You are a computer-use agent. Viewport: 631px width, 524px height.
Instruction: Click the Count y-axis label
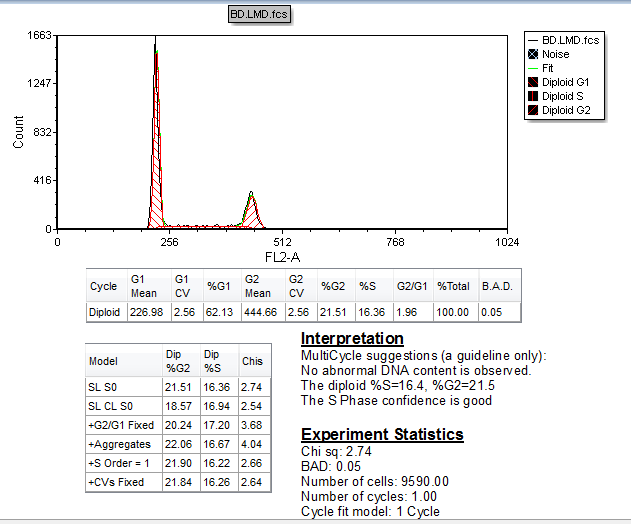[19, 131]
